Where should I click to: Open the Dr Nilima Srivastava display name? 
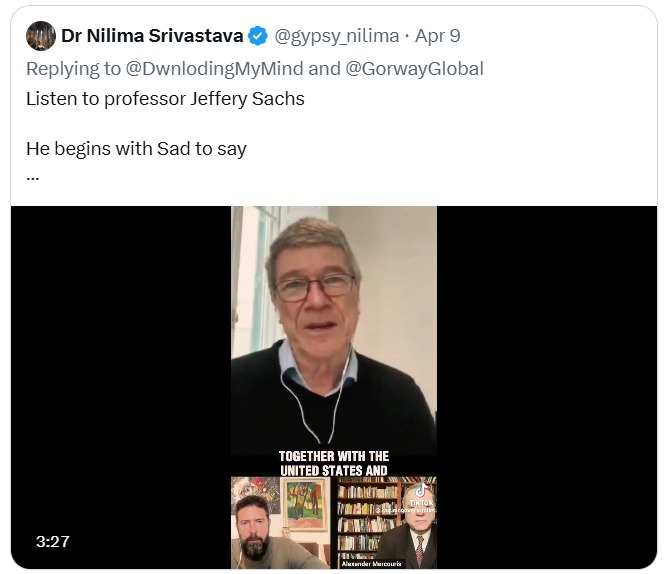coord(152,36)
